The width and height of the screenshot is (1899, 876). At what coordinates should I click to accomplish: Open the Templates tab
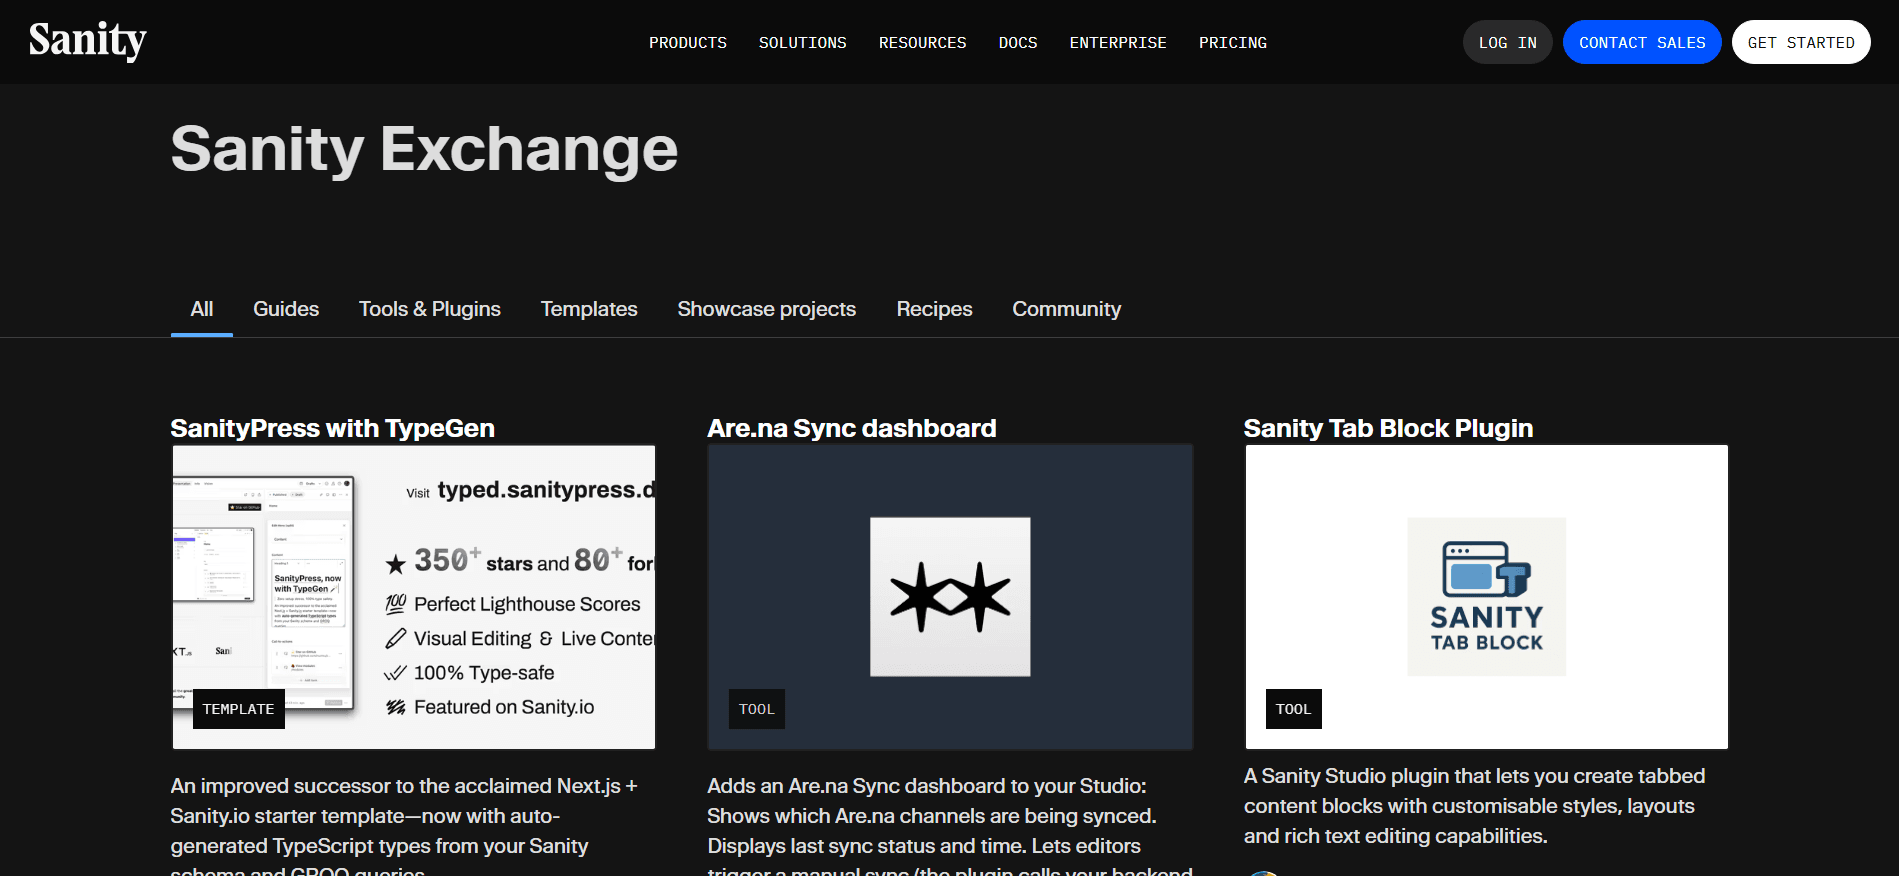[x=589, y=309]
